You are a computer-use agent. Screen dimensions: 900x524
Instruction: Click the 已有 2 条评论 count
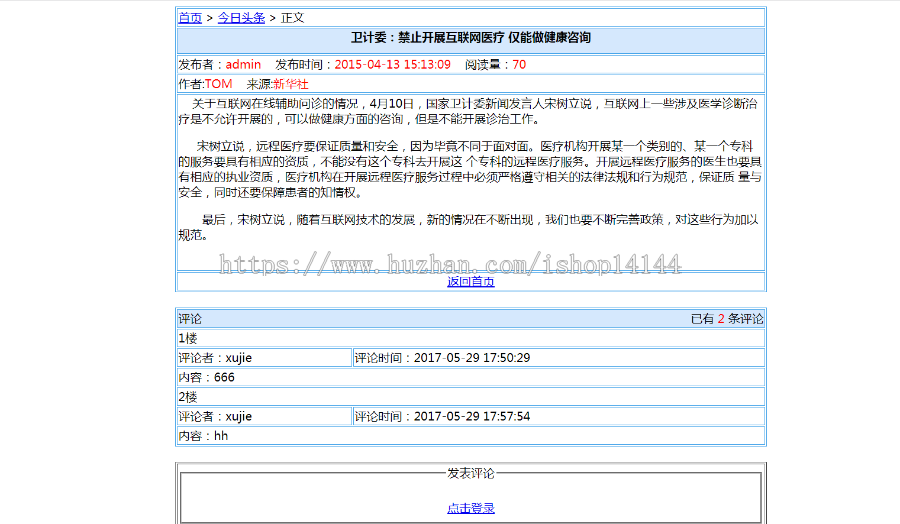(727, 319)
